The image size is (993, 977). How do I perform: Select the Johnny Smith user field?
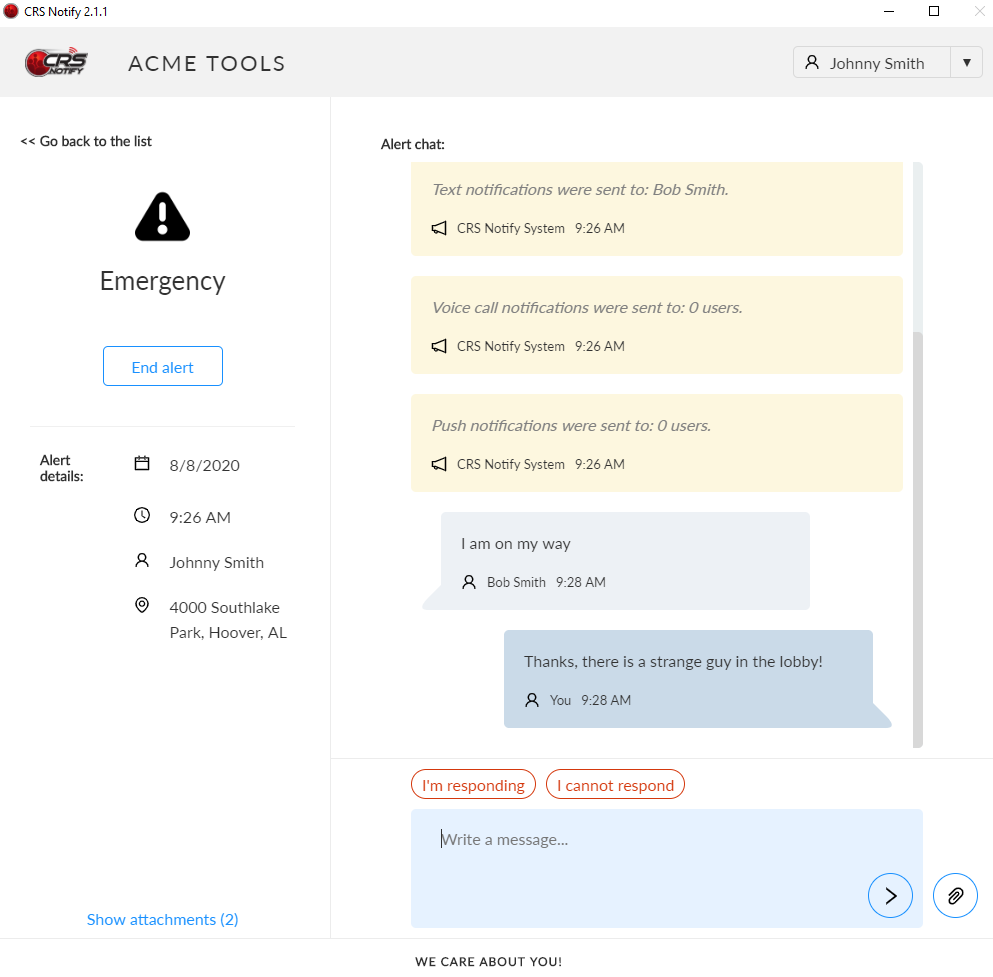click(872, 63)
